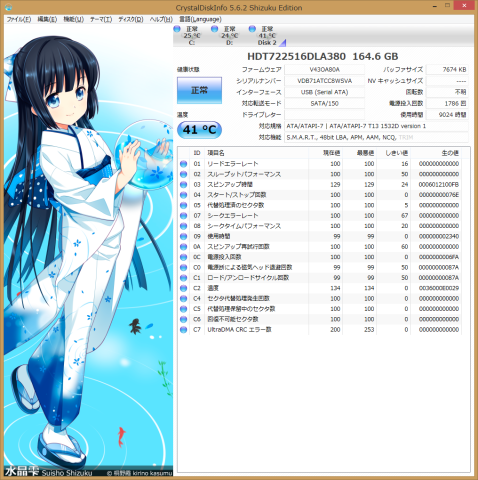Image resolution: width=478 pixels, height=480 pixels.
Task: Click status orb for ID C7 row
Action: [x=183, y=330]
